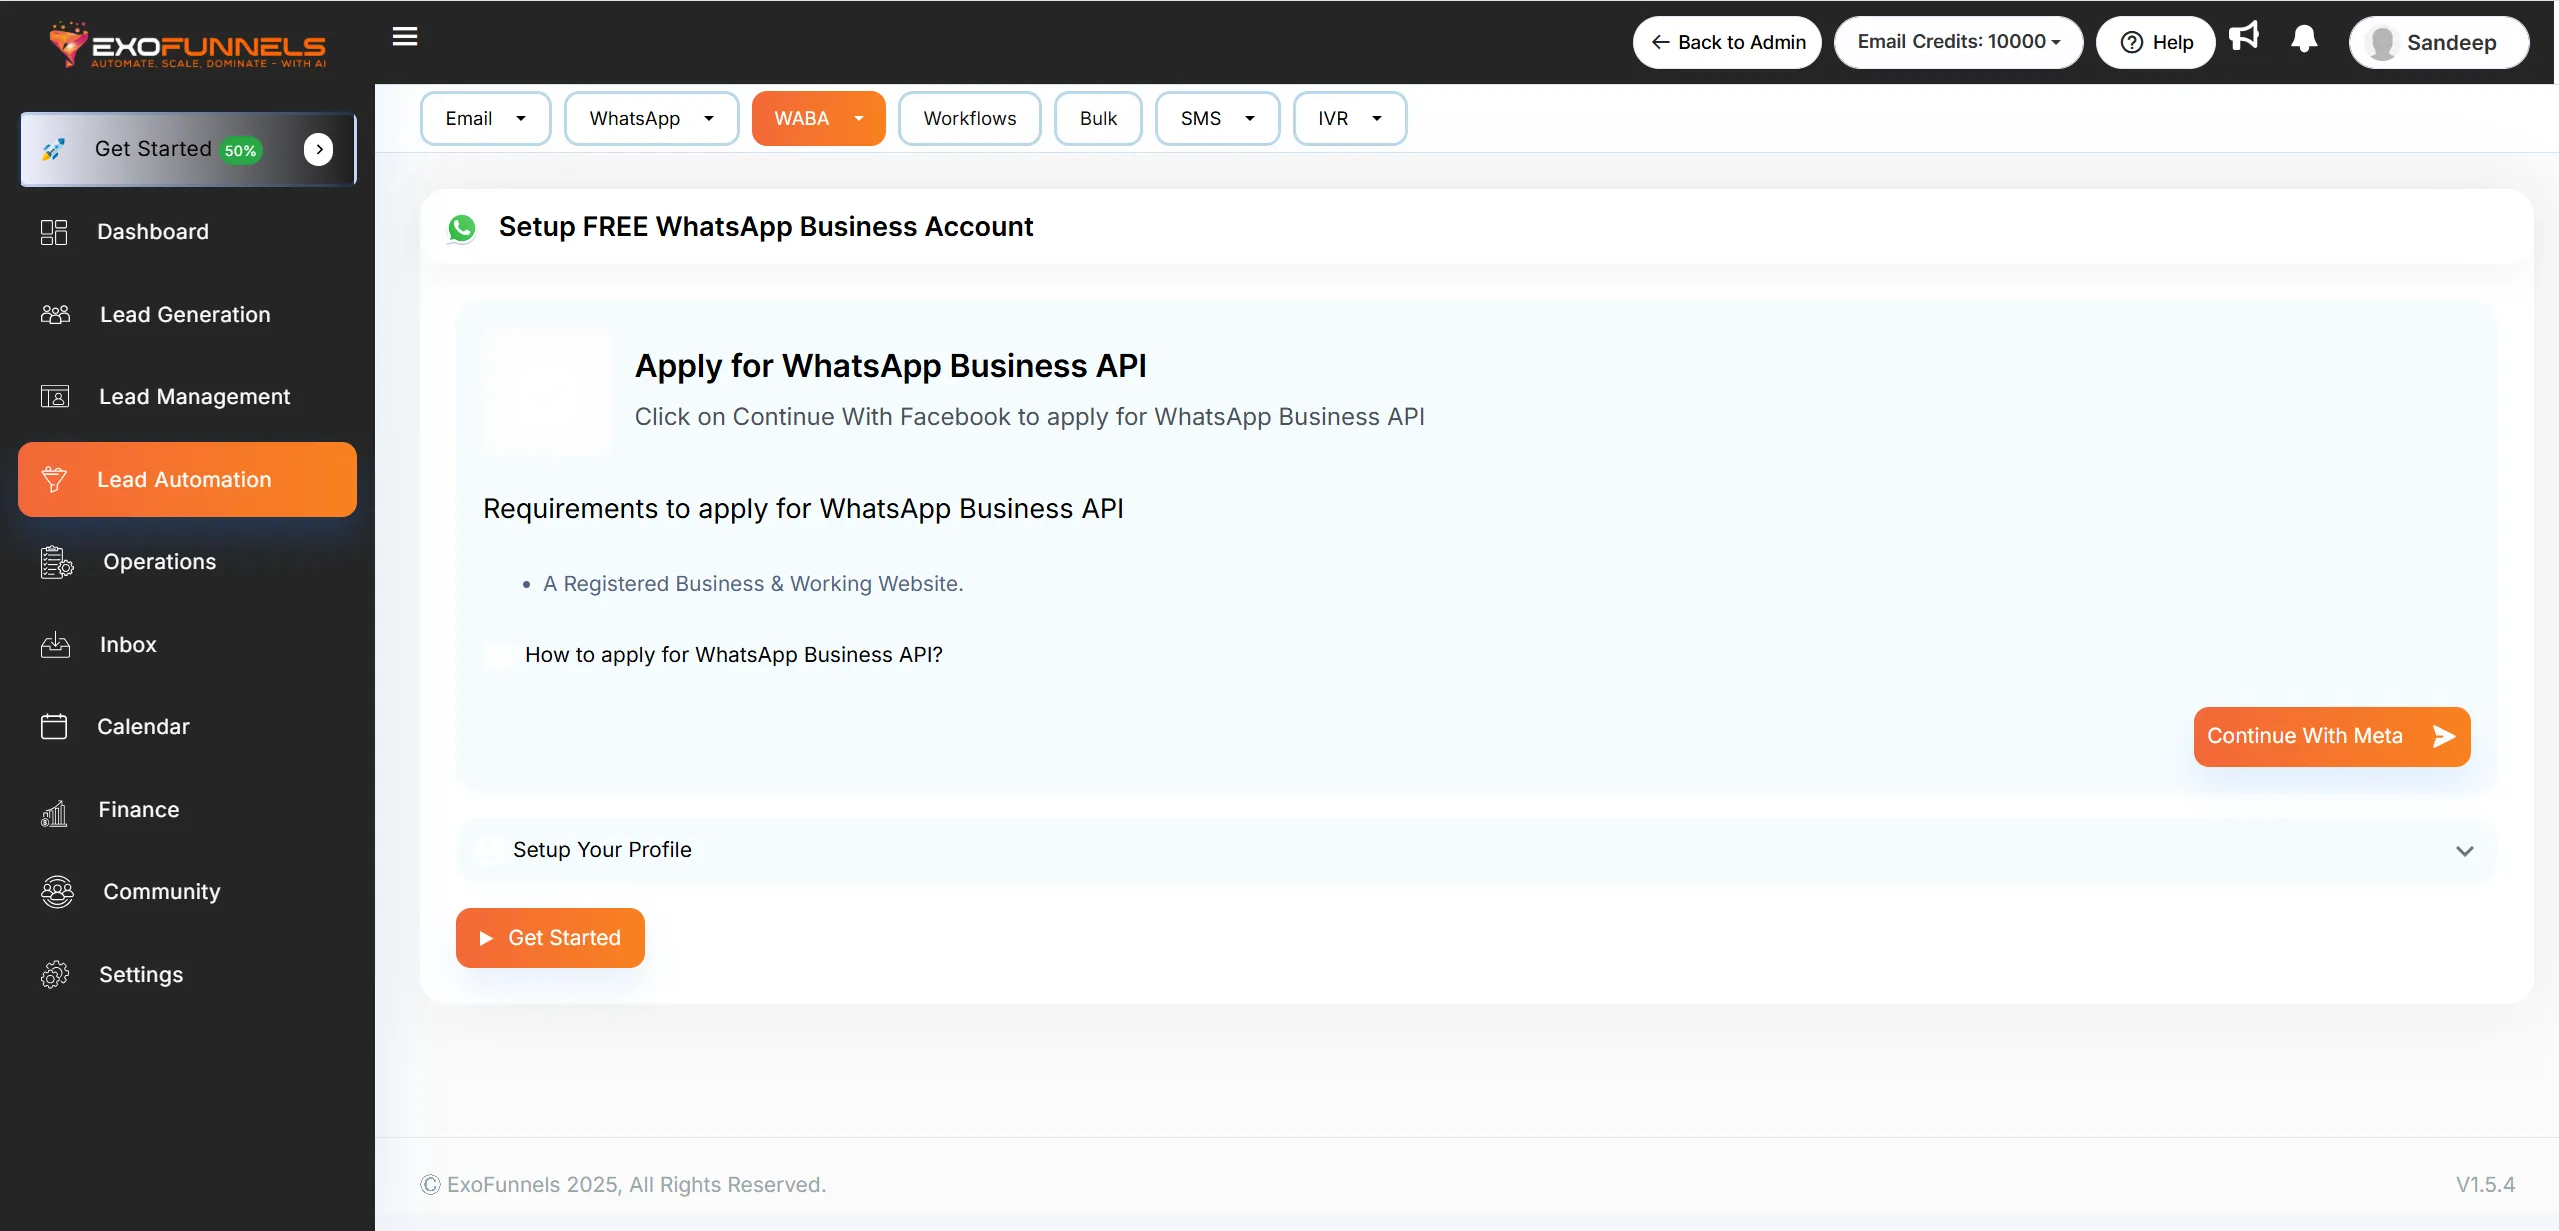Switch to the Workflows tab
Viewport: 2559px width, 1231px height.
(969, 119)
